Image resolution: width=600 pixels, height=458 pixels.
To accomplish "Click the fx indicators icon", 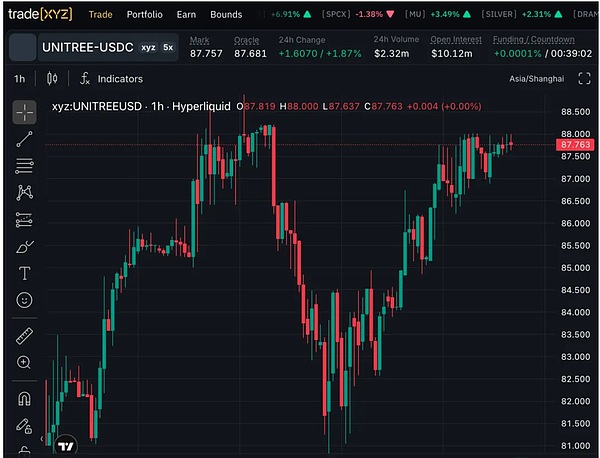I will 85,79.
